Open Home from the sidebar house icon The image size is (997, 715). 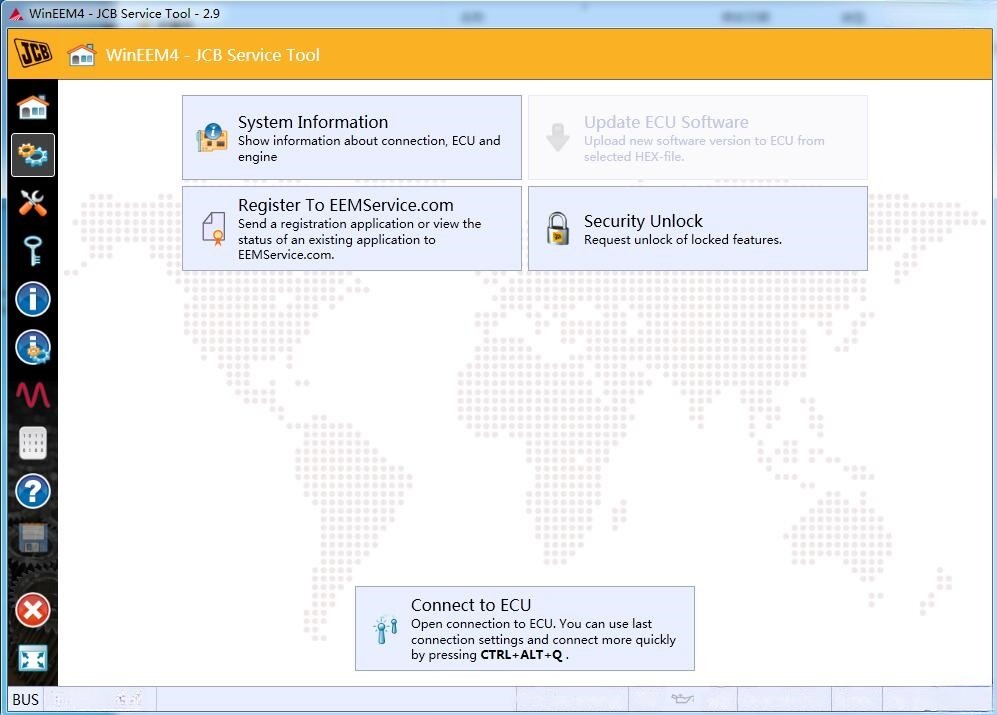click(x=33, y=107)
